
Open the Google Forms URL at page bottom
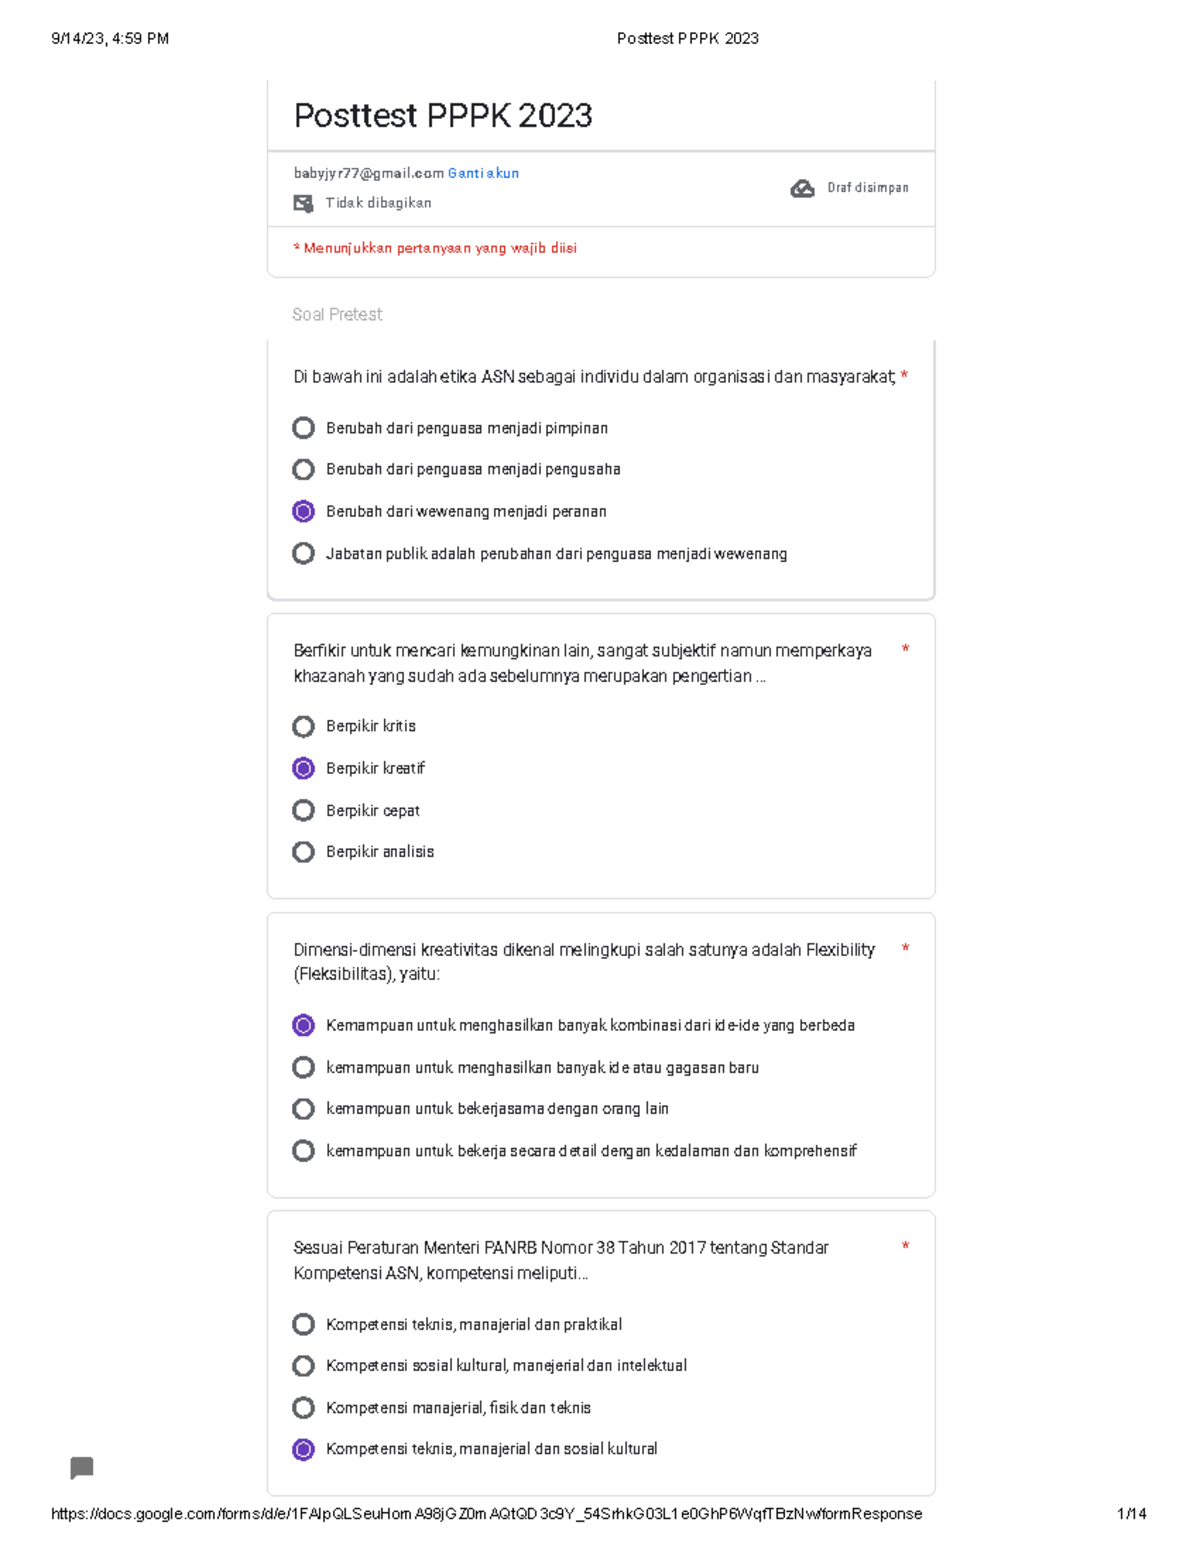(486, 1514)
